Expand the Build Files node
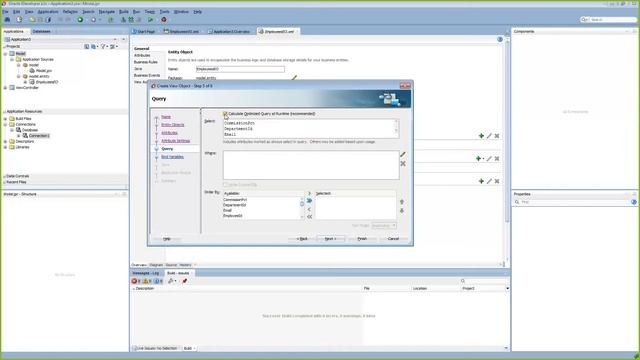Viewport: 640px width, 360px height. click(5, 119)
